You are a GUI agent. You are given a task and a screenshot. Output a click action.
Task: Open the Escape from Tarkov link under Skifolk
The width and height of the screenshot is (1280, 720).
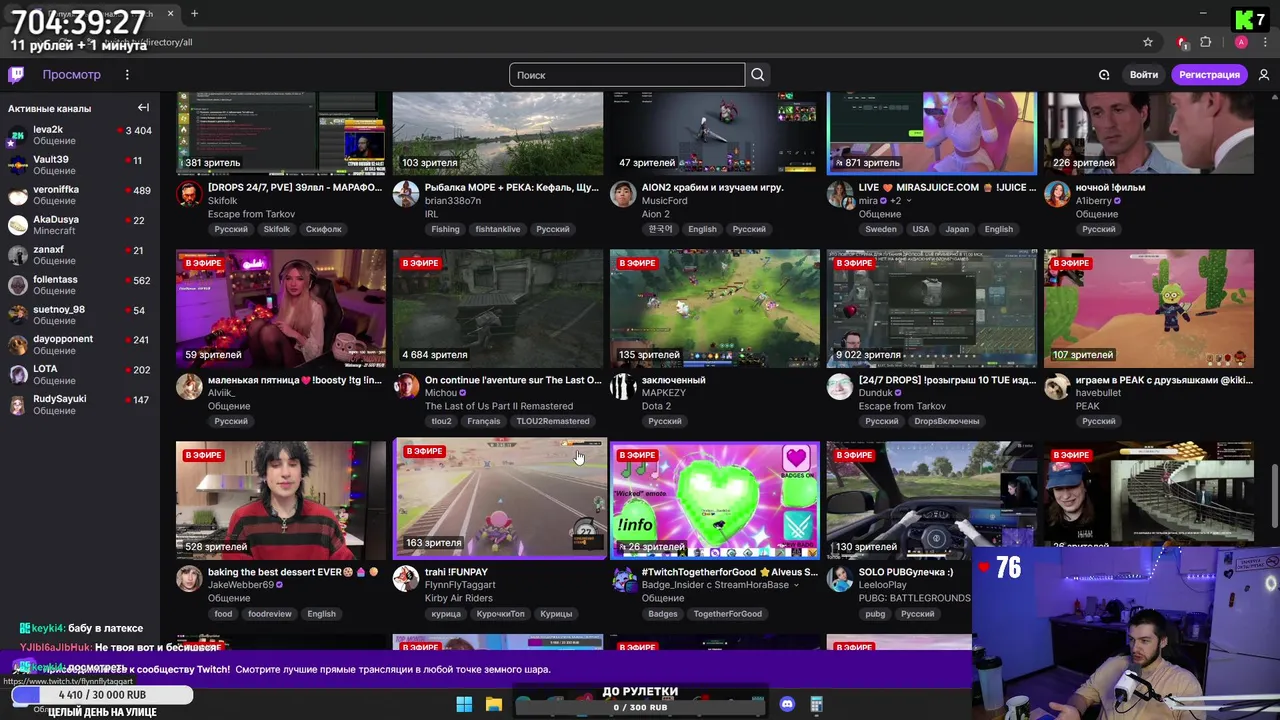251,214
